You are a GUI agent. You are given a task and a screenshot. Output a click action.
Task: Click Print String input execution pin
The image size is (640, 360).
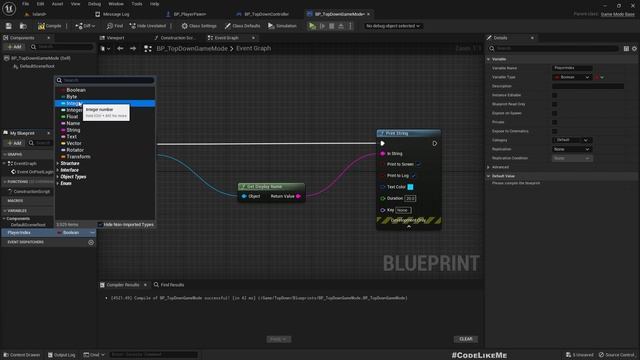pyautogui.click(x=382, y=143)
